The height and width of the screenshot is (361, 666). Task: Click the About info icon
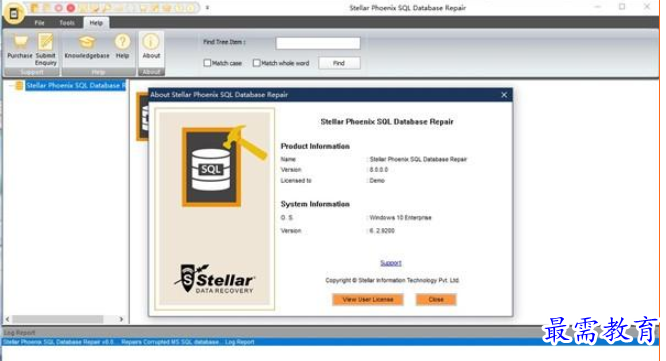point(151,42)
